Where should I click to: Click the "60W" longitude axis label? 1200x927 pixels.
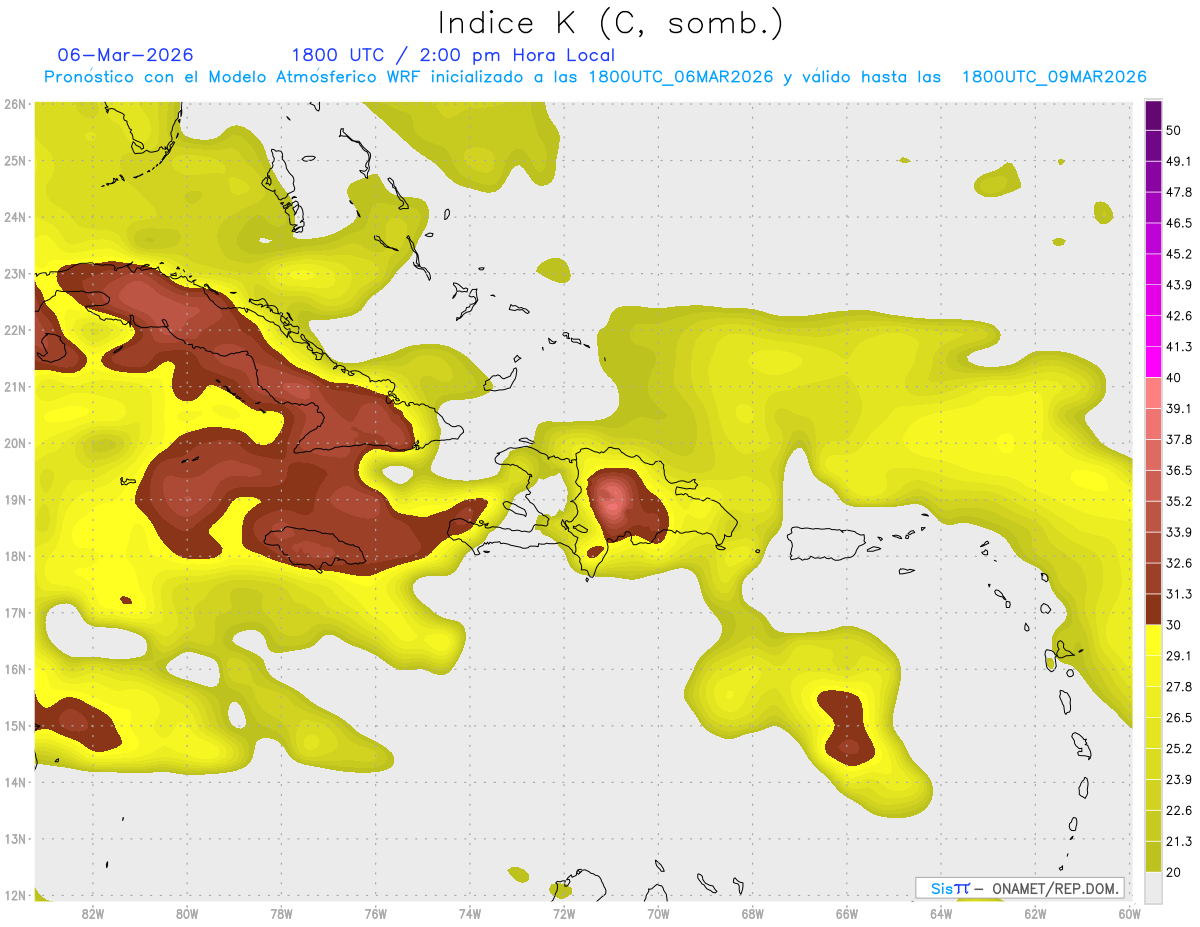[1129, 914]
